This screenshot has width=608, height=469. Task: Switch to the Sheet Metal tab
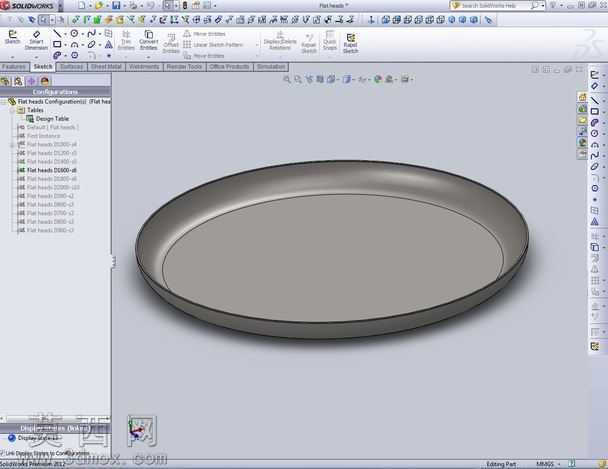106,67
